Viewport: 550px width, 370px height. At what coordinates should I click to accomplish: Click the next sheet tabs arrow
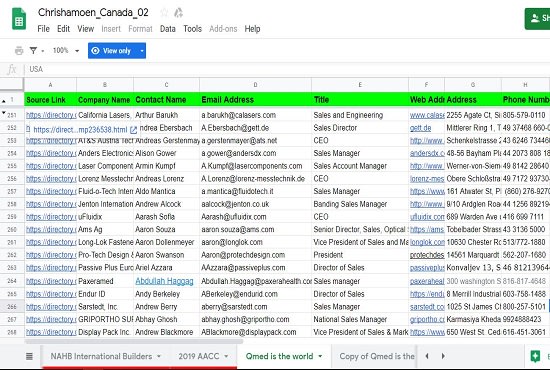coord(443,356)
